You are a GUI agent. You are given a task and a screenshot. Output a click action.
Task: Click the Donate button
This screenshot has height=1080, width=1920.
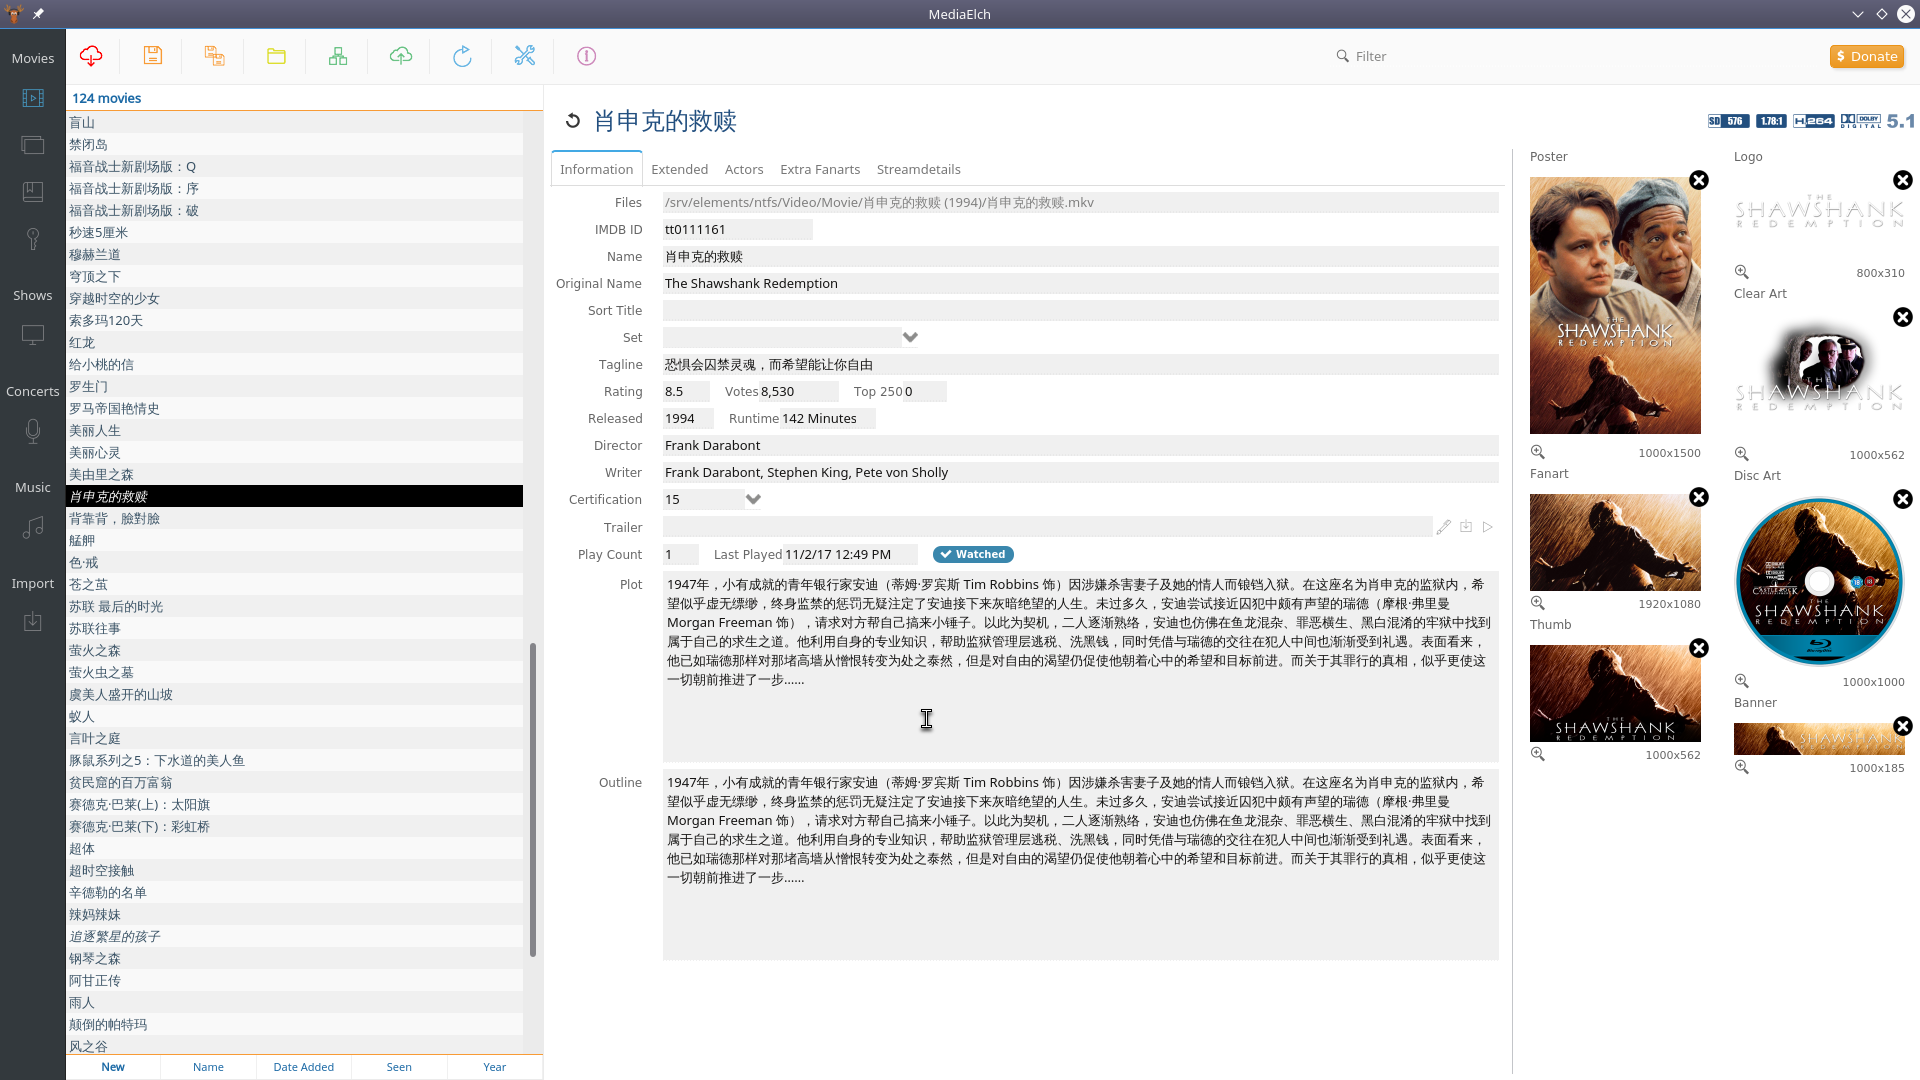click(x=1867, y=56)
